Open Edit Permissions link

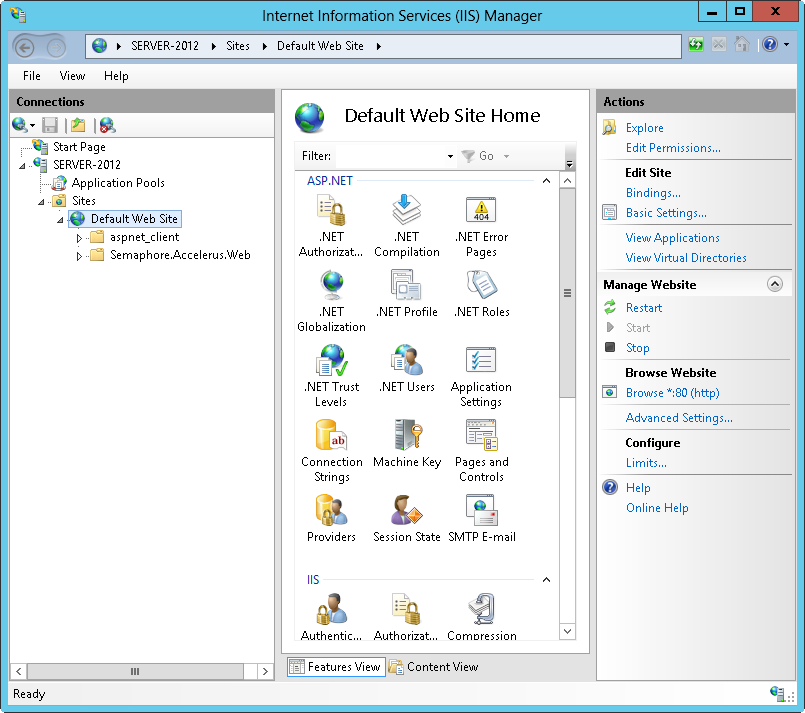click(673, 148)
